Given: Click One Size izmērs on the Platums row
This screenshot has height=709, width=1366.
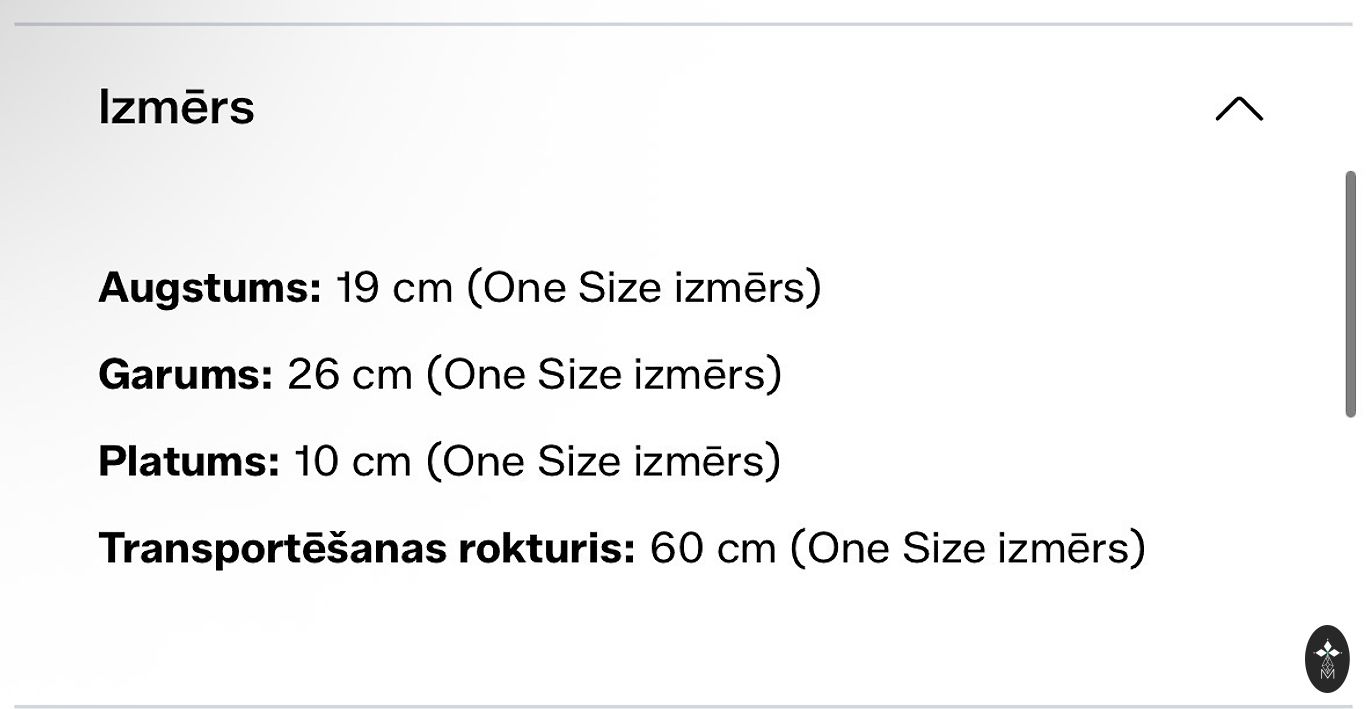Looking at the screenshot, I should [604, 462].
